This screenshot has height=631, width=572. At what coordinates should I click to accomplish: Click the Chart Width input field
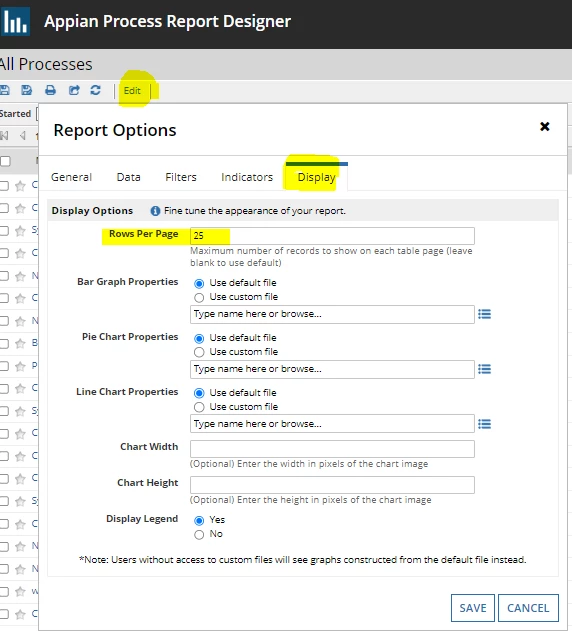pos(332,449)
